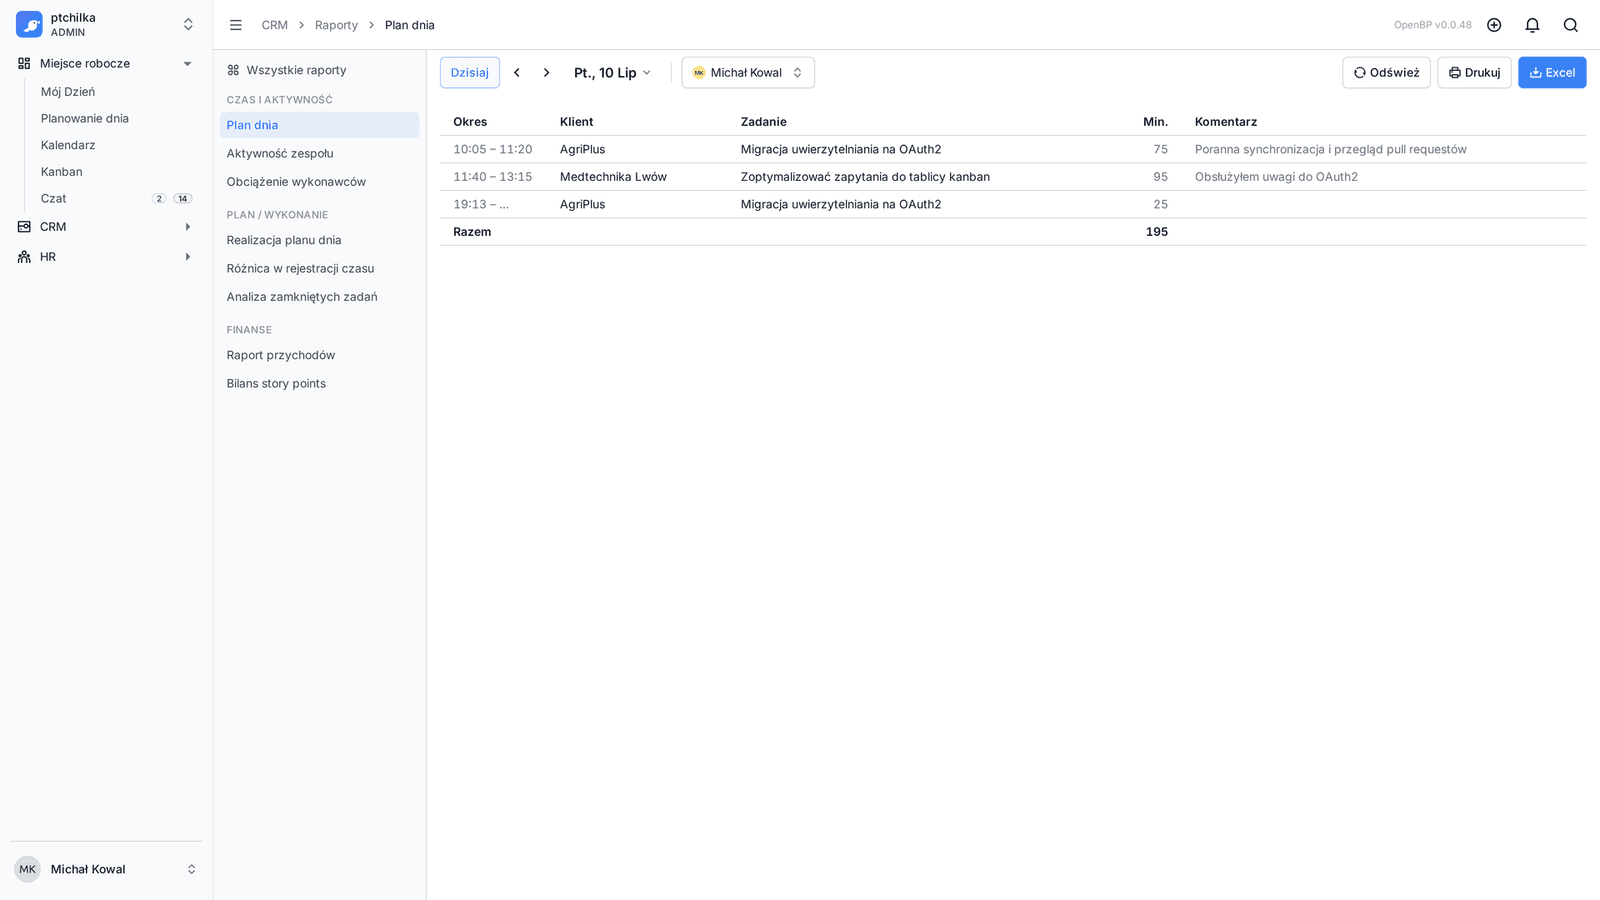The width and height of the screenshot is (1600, 900).
Task: Click the Wszystkie raporty grid icon
Action: (x=233, y=70)
